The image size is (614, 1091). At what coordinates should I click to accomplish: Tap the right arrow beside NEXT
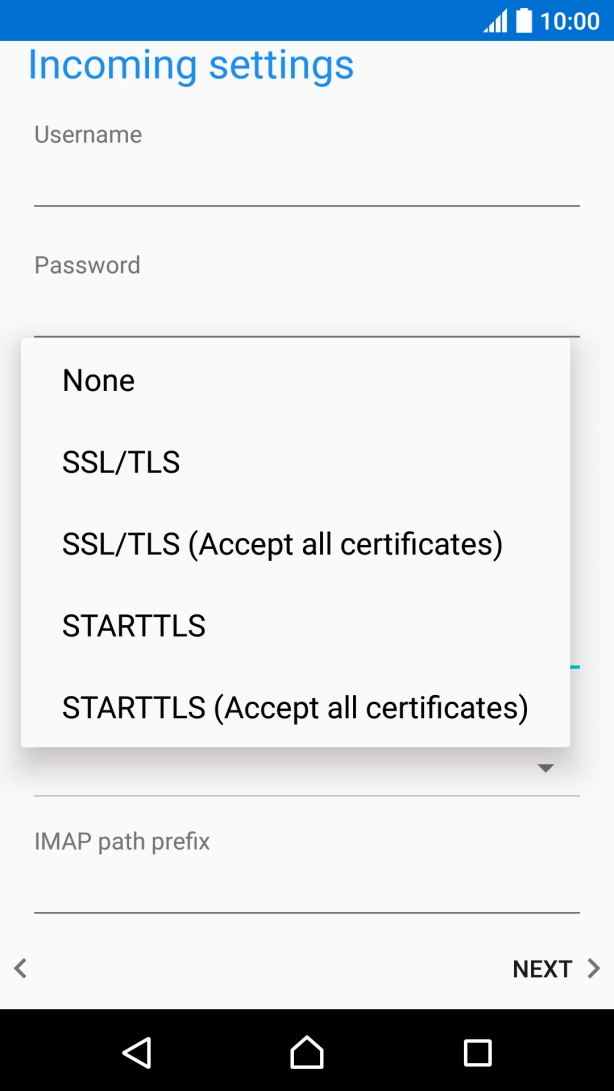588,968
